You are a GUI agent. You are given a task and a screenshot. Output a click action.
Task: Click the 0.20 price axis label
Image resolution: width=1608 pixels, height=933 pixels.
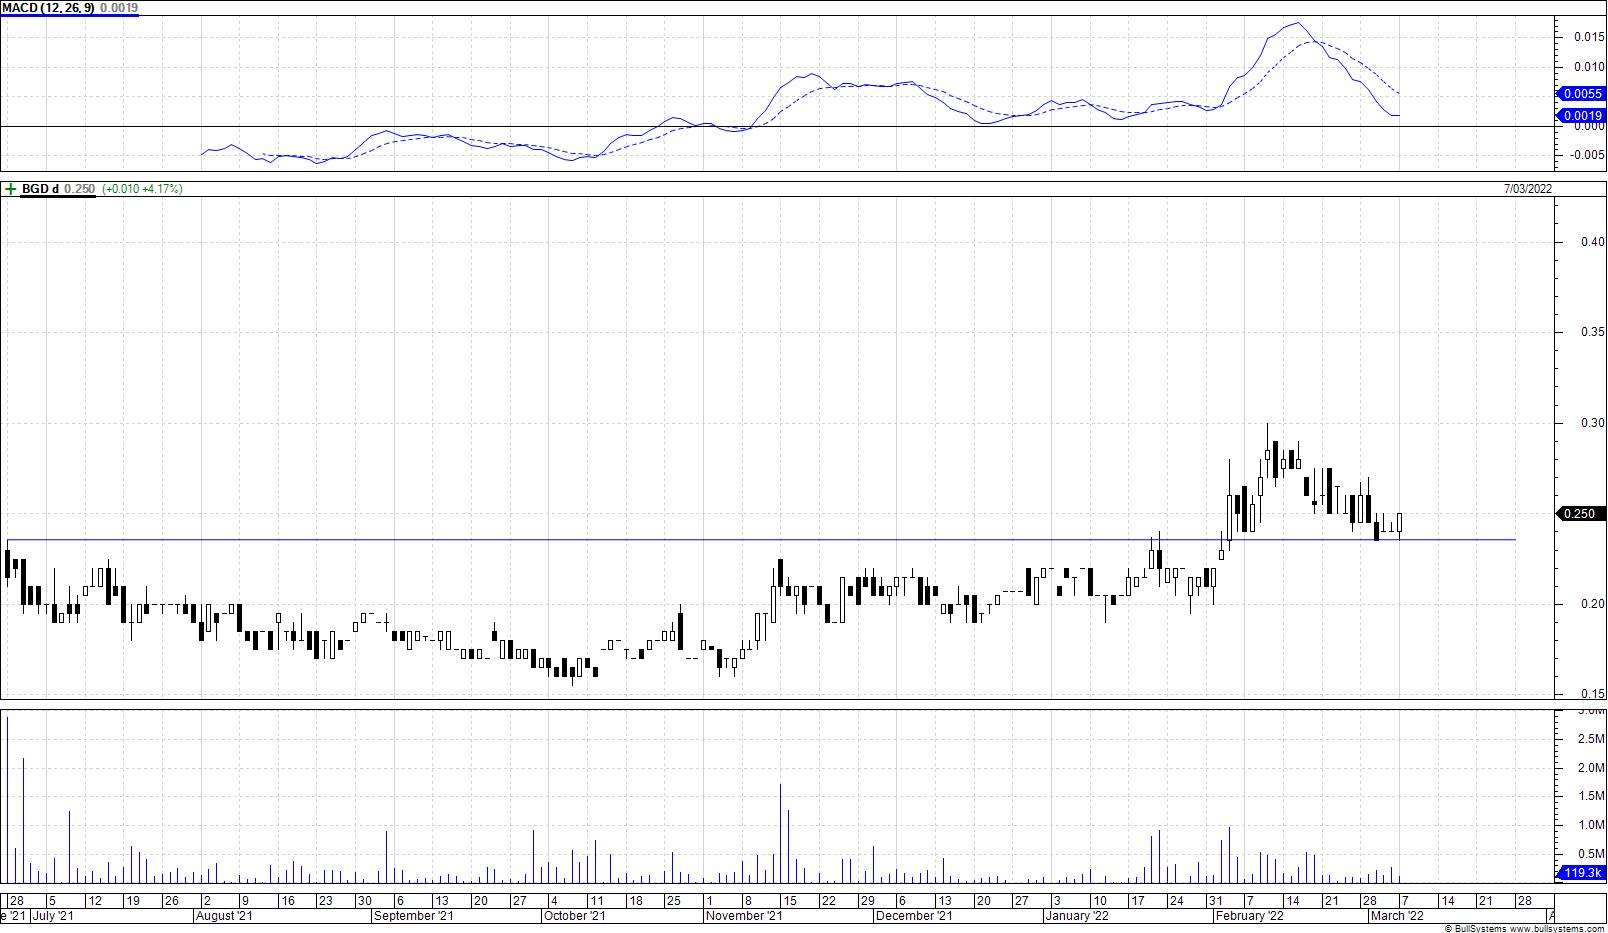click(1593, 604)
